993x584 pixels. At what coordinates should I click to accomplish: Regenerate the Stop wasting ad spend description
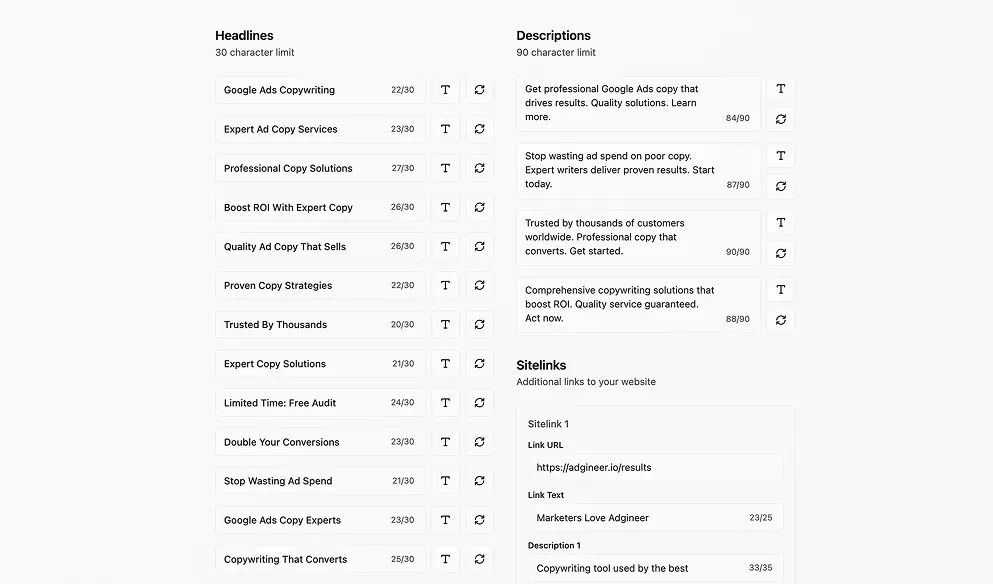[781, 186]
